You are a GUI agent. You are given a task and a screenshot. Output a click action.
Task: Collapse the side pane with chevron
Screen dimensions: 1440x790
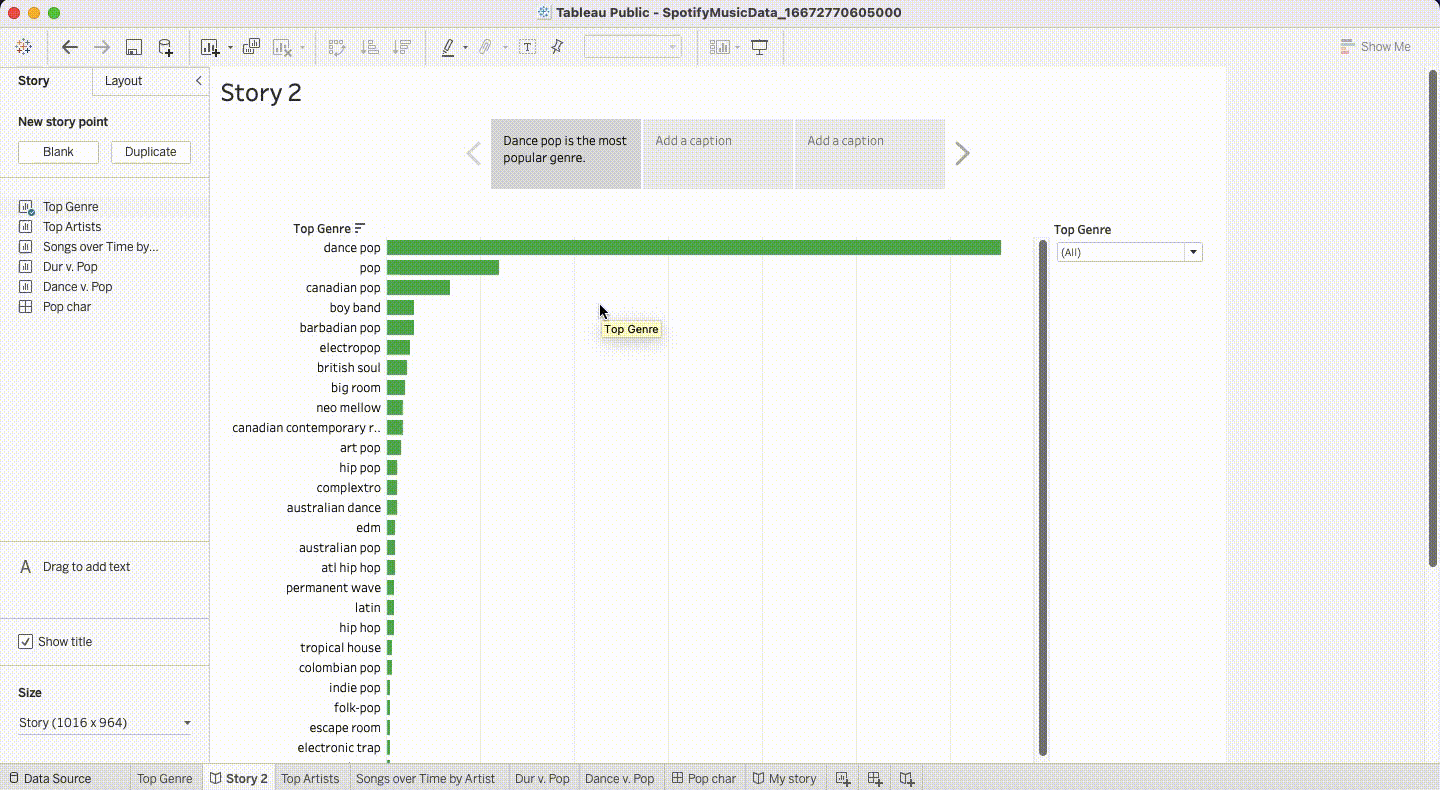(198, 81)
